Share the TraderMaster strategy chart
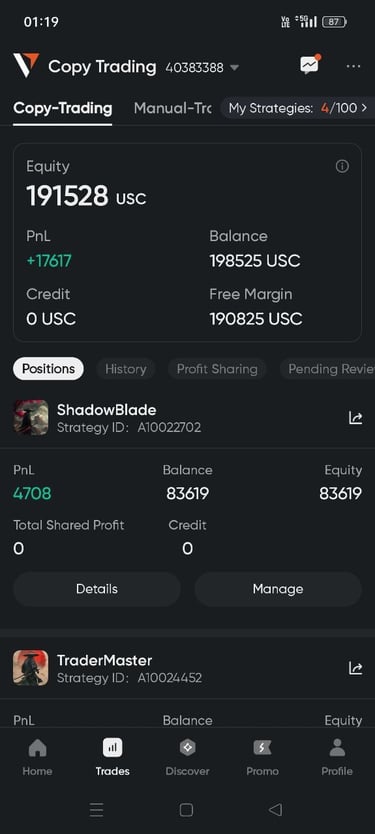The width and height of the screenshot is (375, 834). coord(355,668)
